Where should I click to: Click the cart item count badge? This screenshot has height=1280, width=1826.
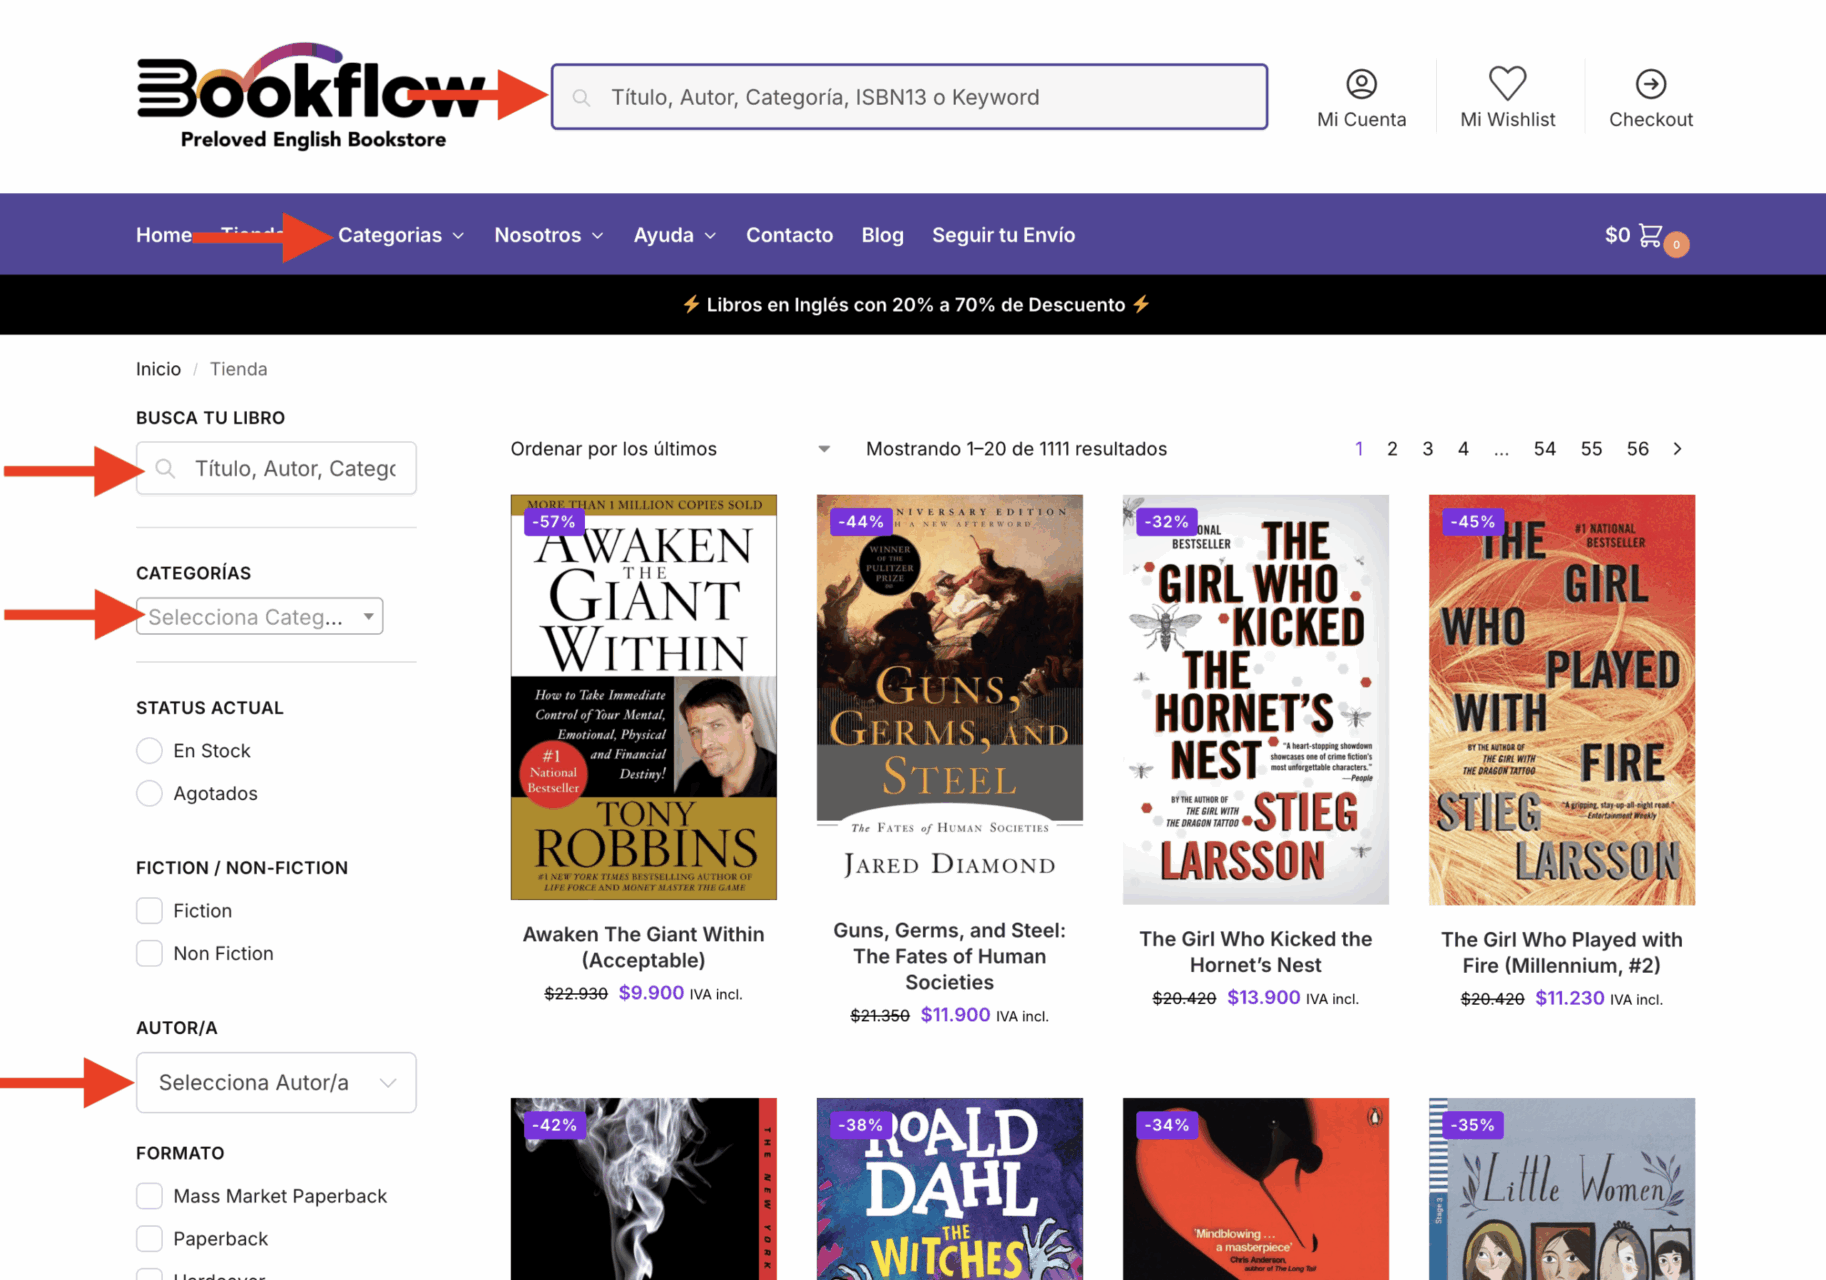1677,244
